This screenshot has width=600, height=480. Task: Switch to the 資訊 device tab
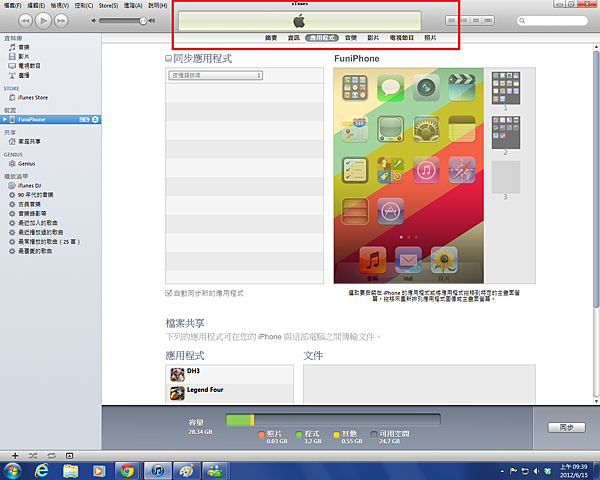coord(293,38)
